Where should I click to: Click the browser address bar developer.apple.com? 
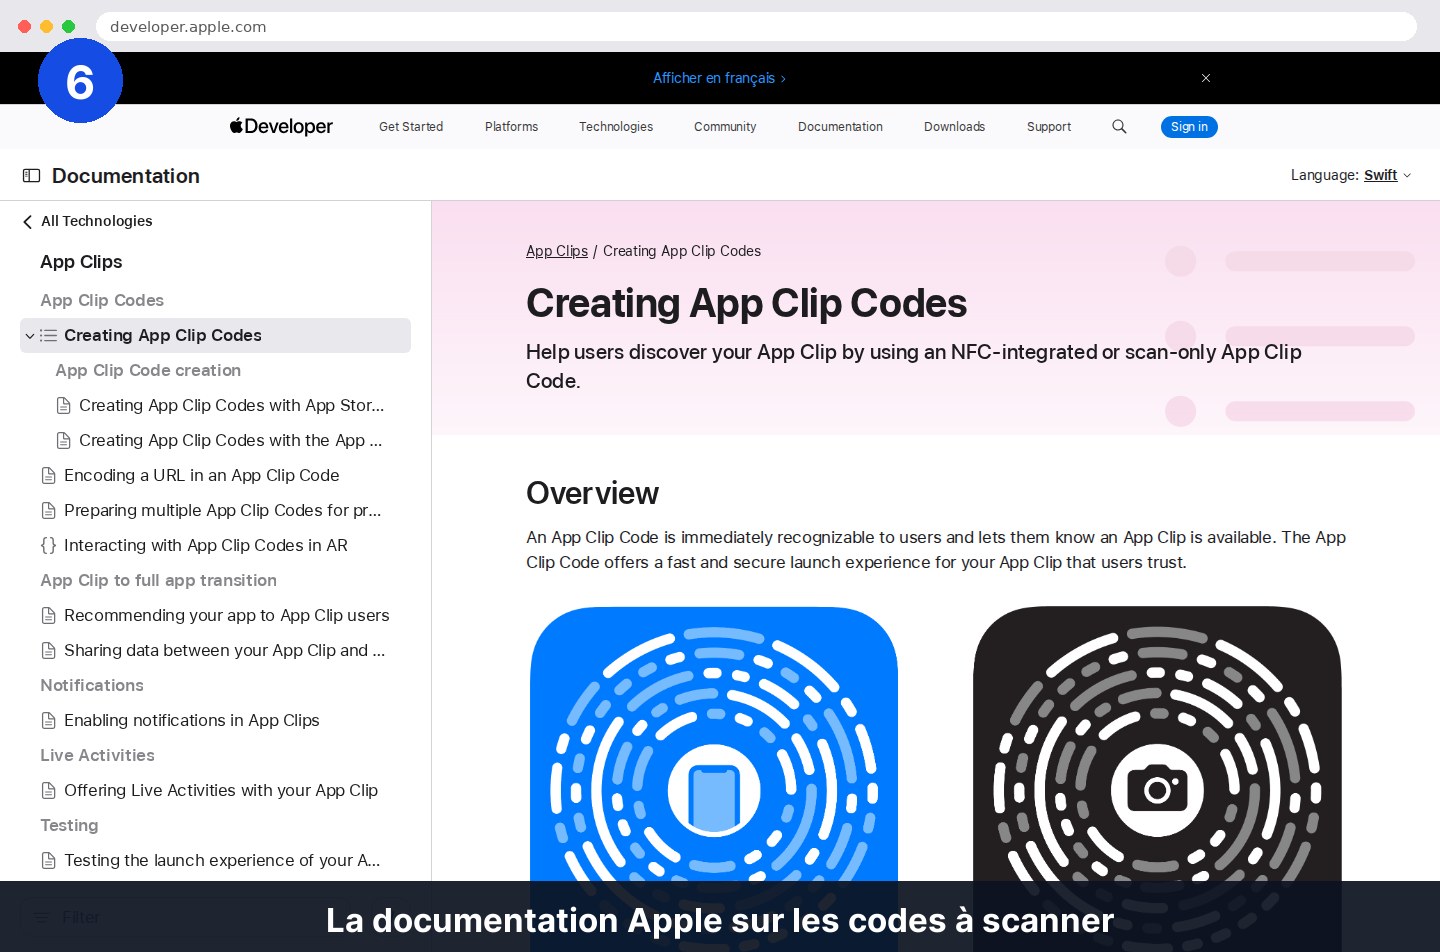point(756,27)
